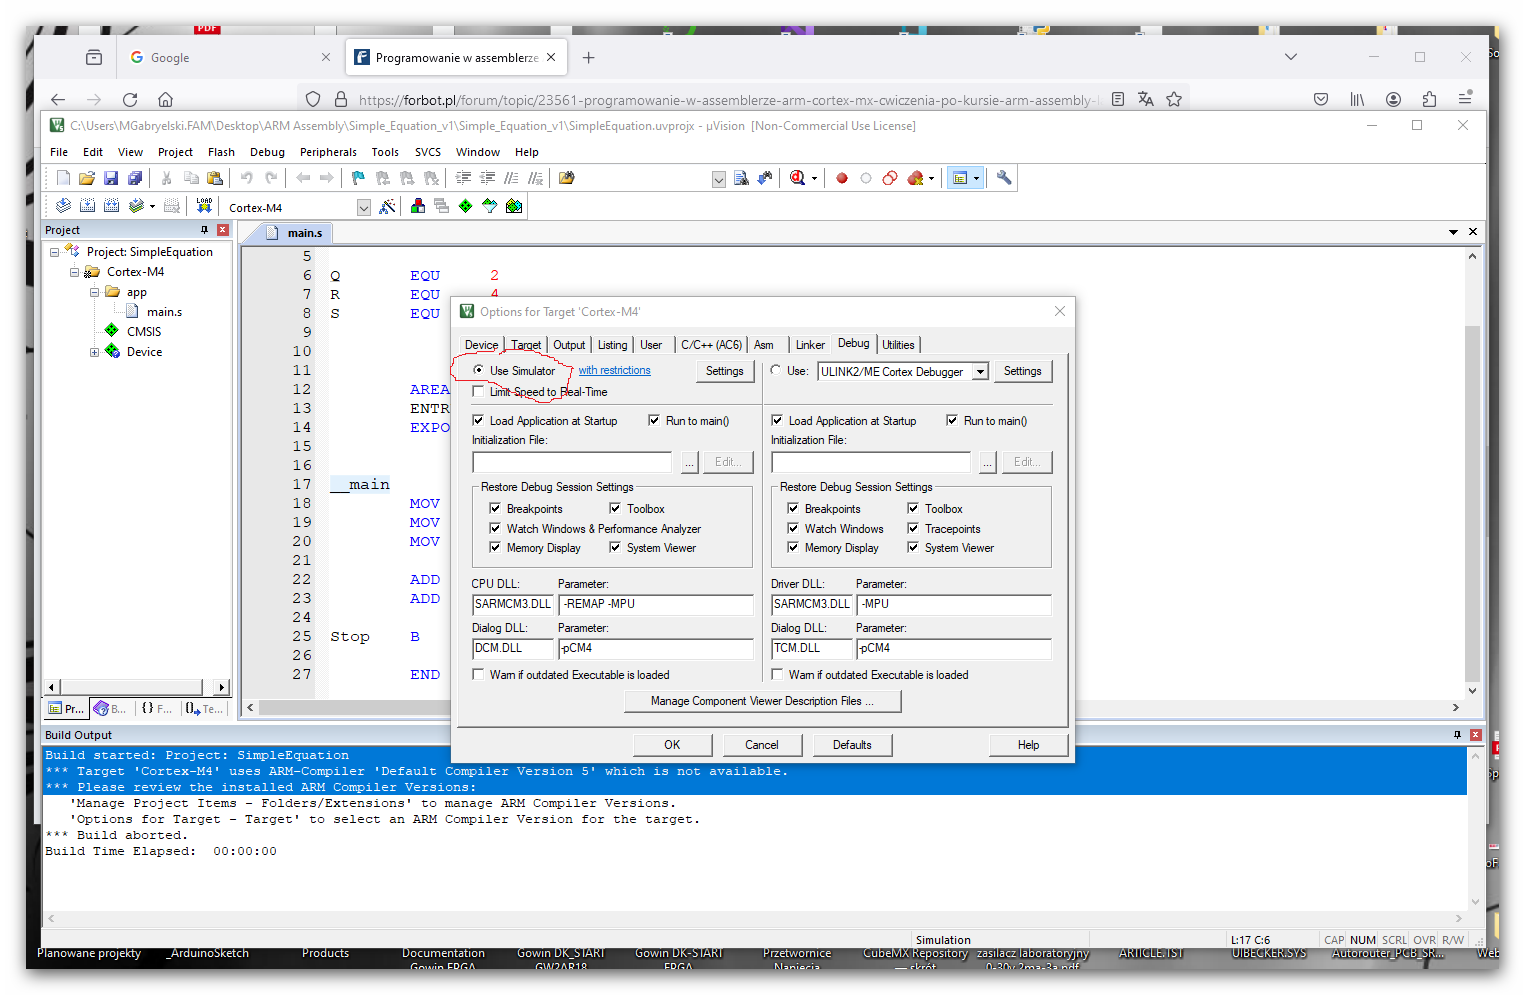Click the Build Output vertical scrollbar
The height and width of the screenshot is (995, 1525).
tap(1474, 827)
